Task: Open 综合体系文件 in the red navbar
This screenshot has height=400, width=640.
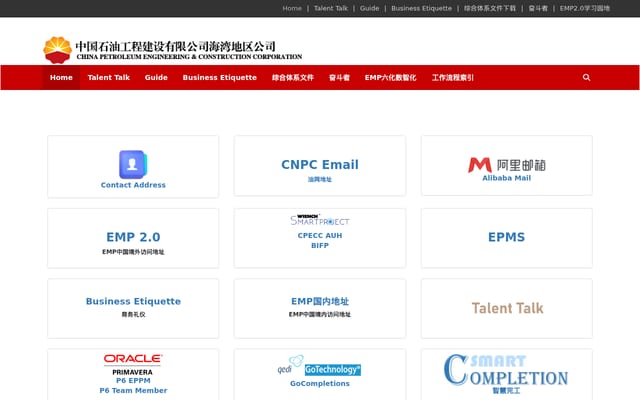Action: click(293, 78)
